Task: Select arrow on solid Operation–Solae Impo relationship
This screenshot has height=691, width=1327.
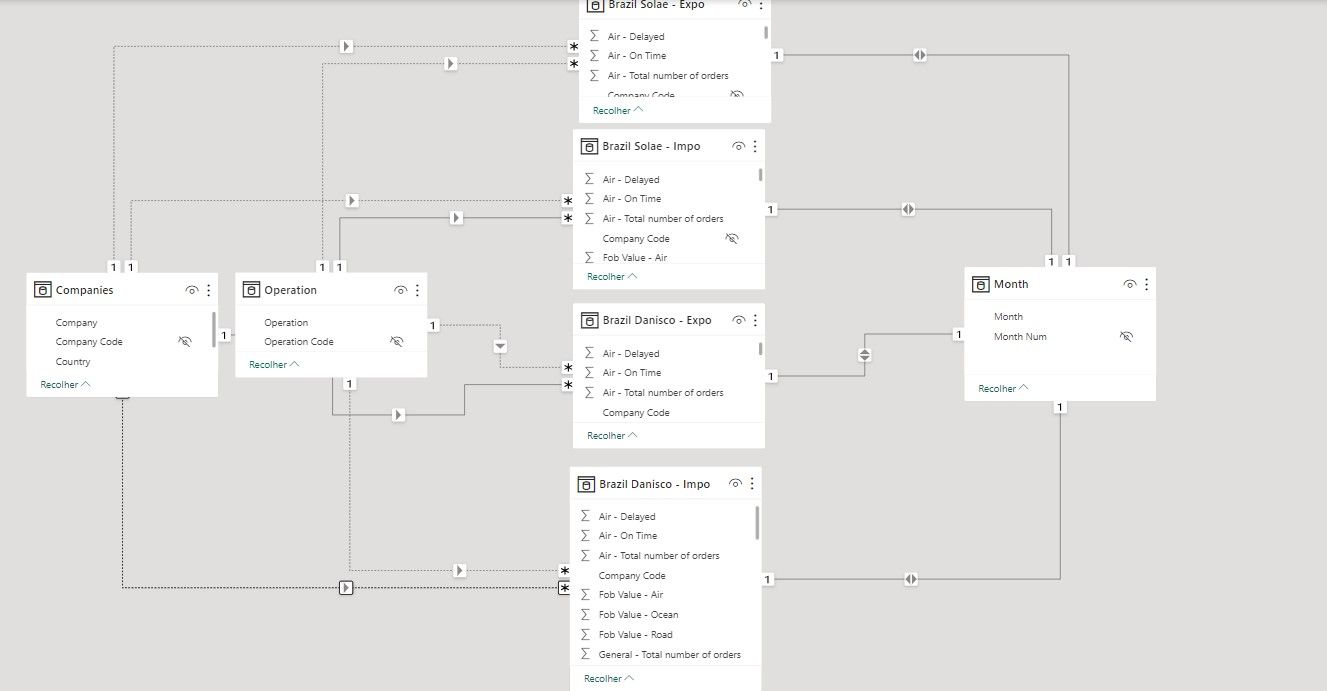Action: [x=456, y=217]
